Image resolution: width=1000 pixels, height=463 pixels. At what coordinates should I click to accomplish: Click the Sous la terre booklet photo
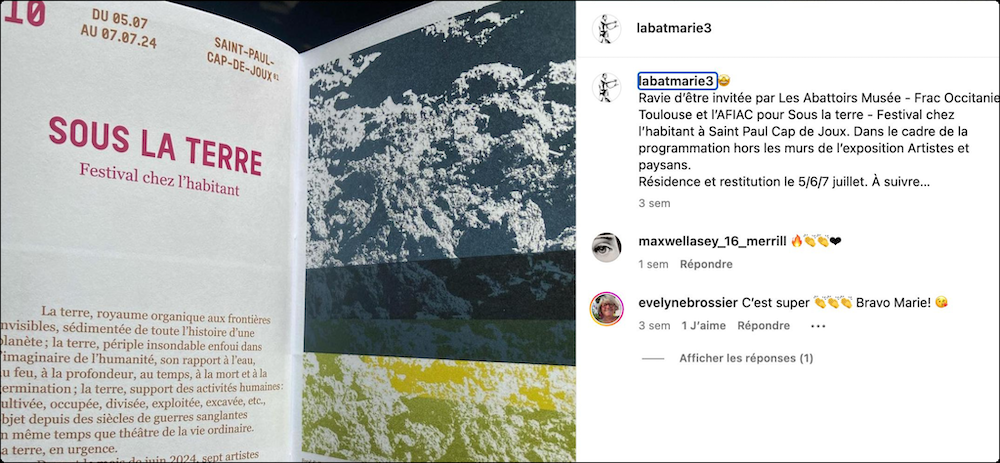[x=288, y=232]
